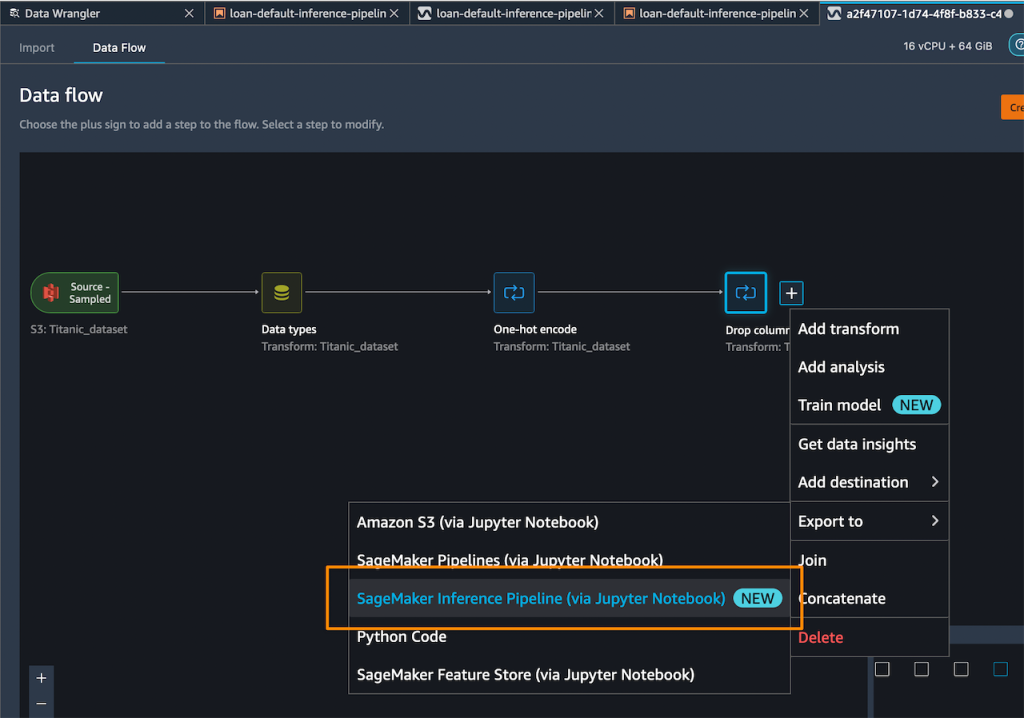Expand the Add destination submenu
The height and width of the screenshot is (718, 1024).
(869, 482)
